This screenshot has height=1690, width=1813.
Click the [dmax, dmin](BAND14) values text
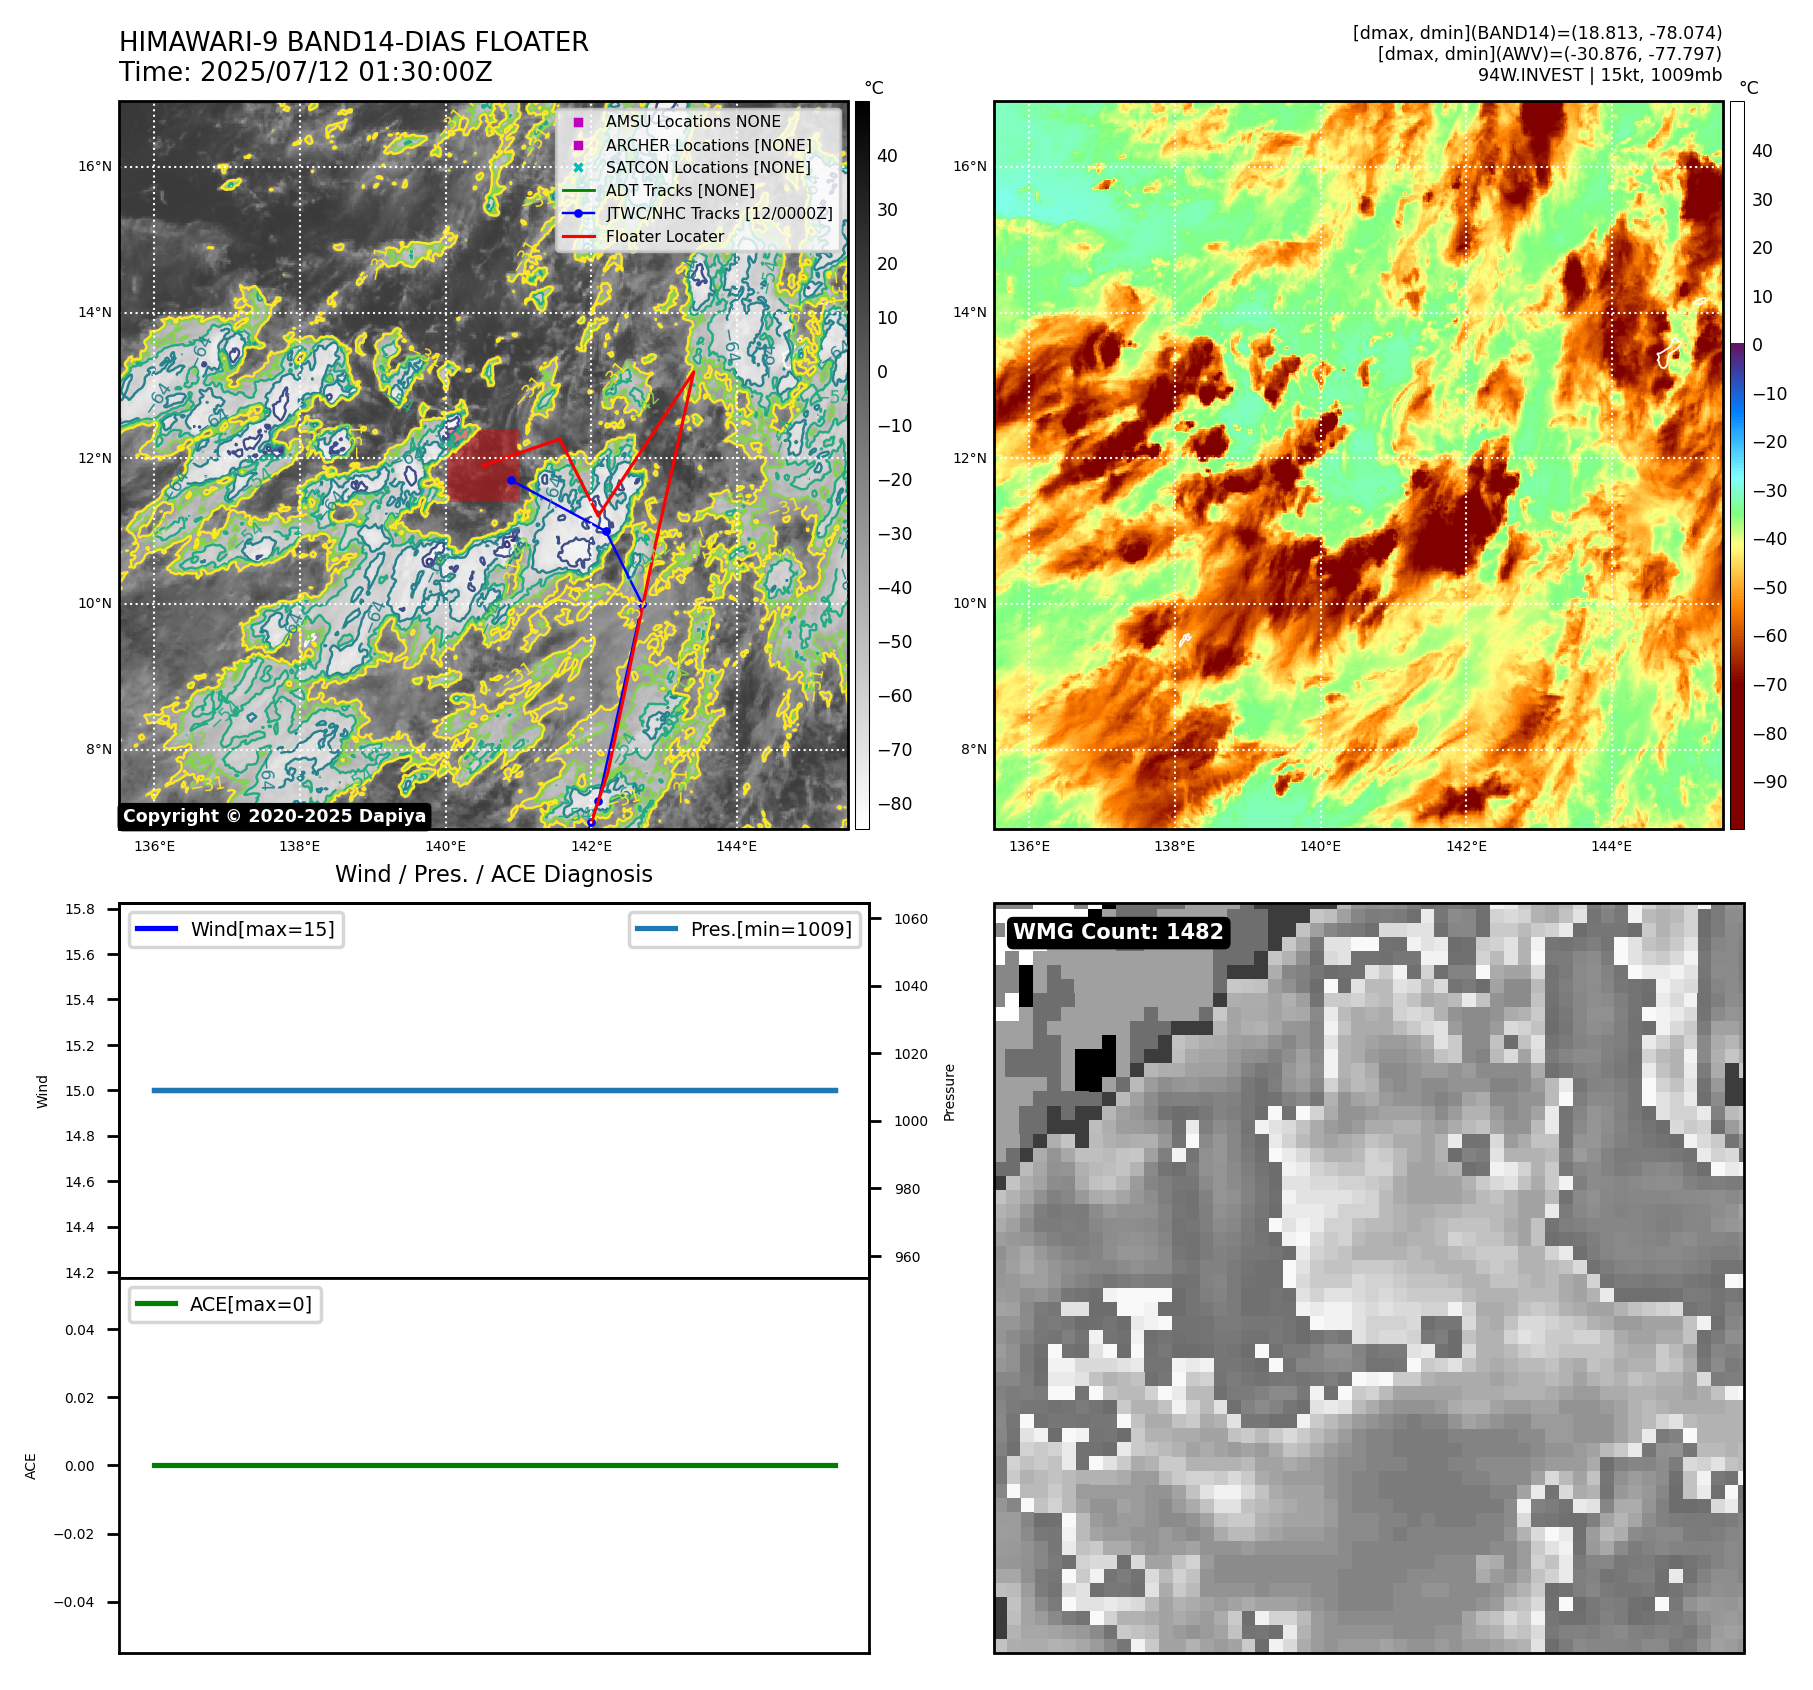coord(1537,33)
